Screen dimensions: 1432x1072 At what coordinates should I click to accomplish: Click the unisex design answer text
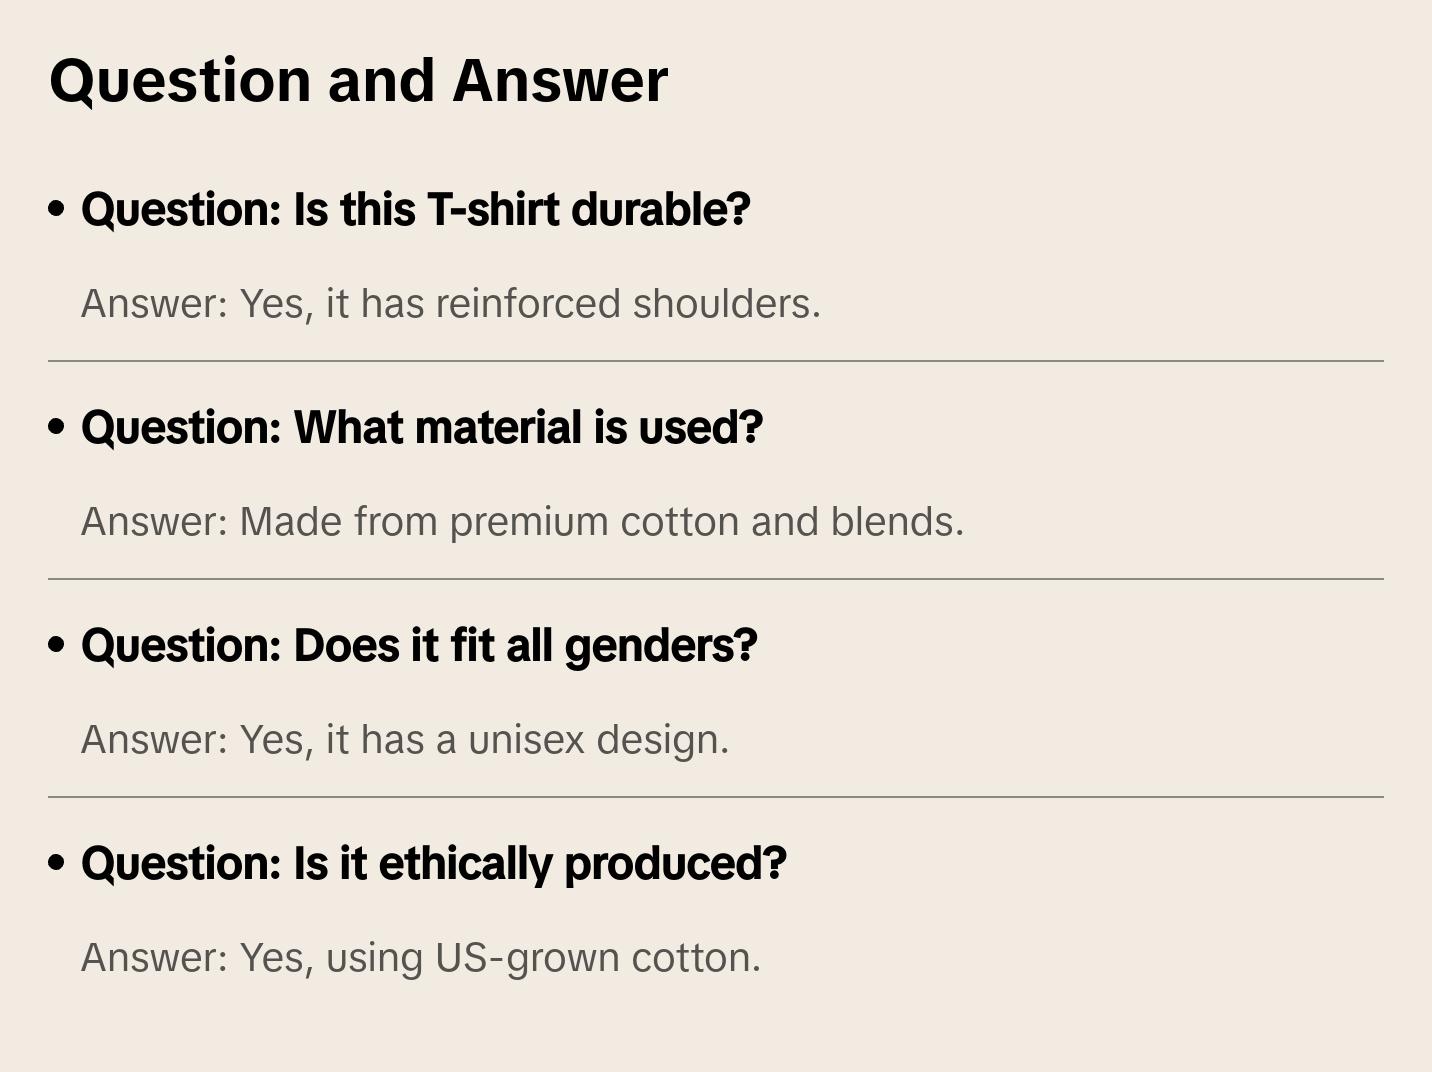click(404, 740)
